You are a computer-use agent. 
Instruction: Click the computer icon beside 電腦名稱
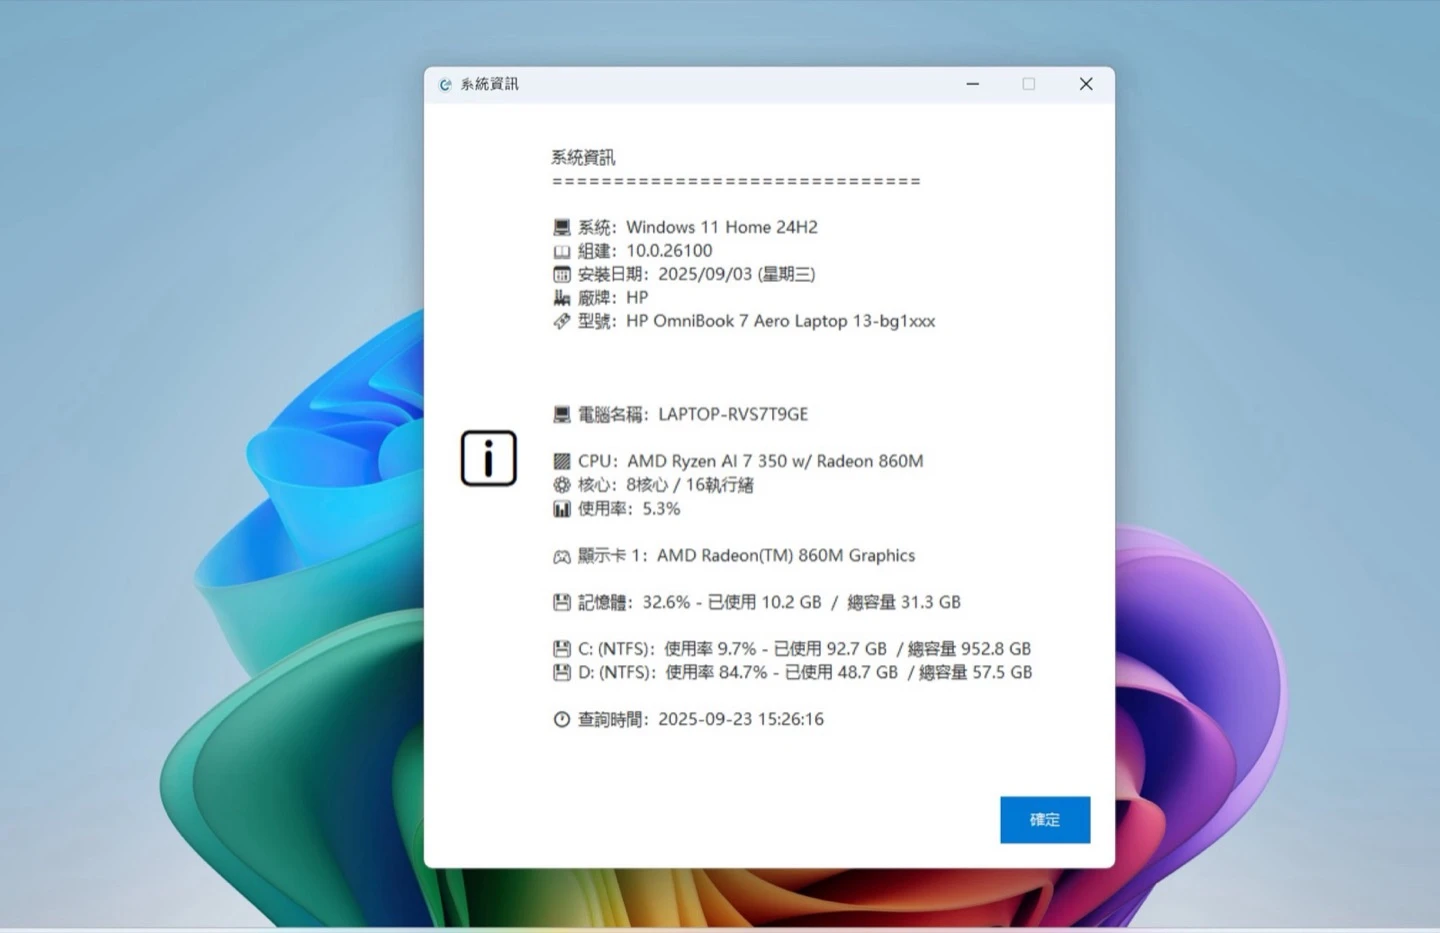click(x=562, y=414)
